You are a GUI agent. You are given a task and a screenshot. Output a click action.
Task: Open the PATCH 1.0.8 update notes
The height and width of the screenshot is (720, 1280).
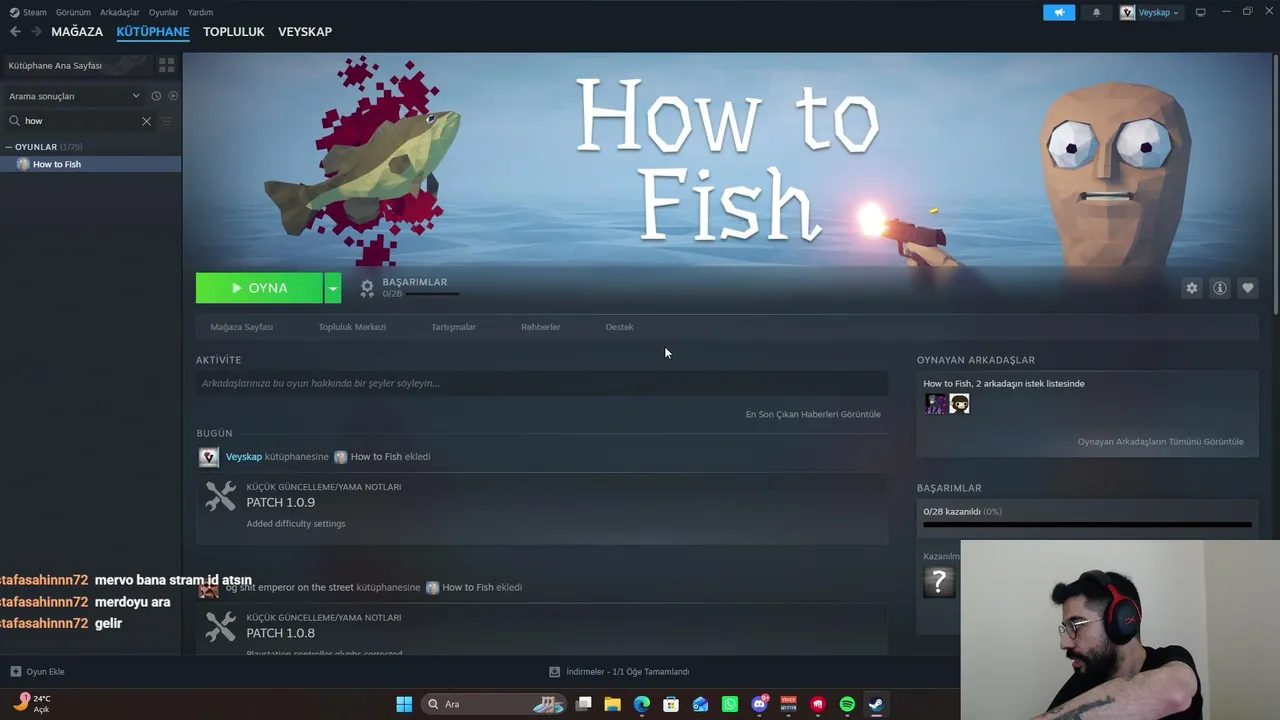click(542, 630)
